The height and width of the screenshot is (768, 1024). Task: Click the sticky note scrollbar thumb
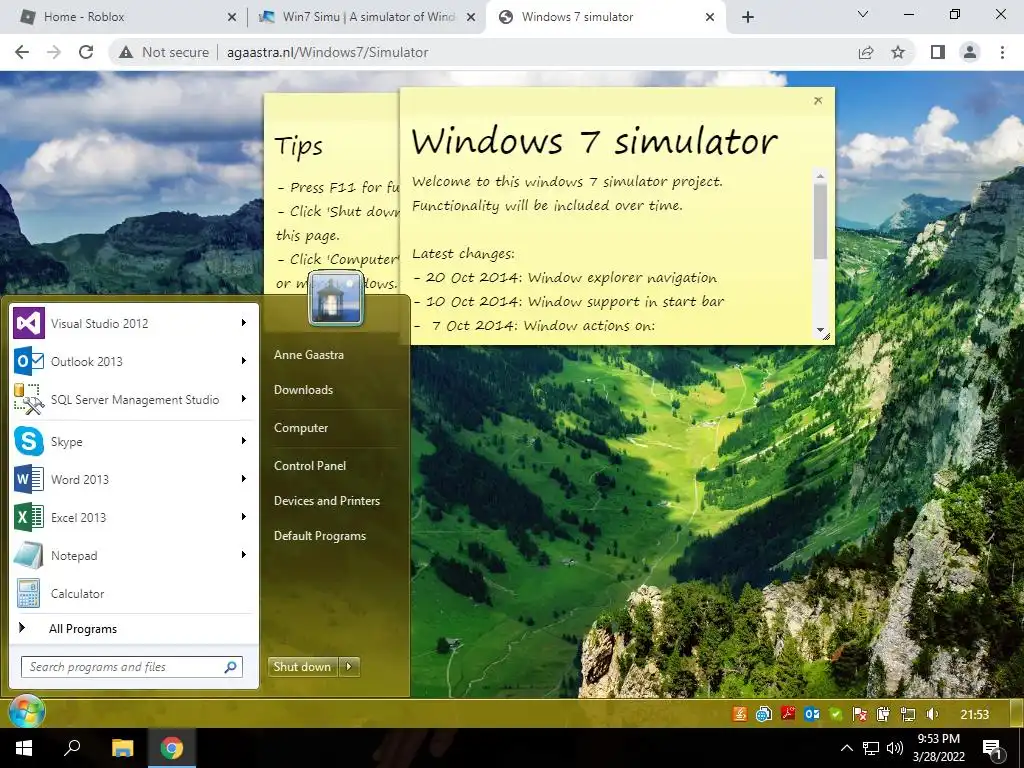(820, 221)
